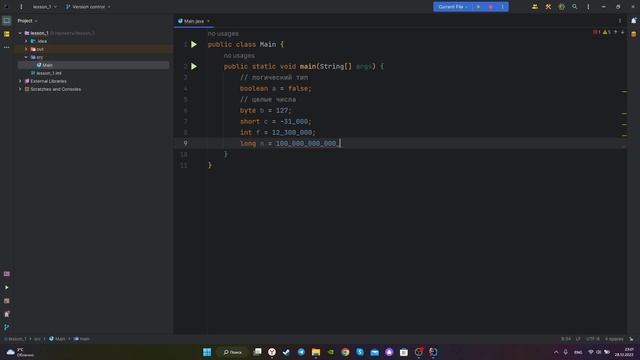This screenshot has width=640, height=360.
Task: Go to next highlighted error arrow
Action: click(x=622, y=32)
